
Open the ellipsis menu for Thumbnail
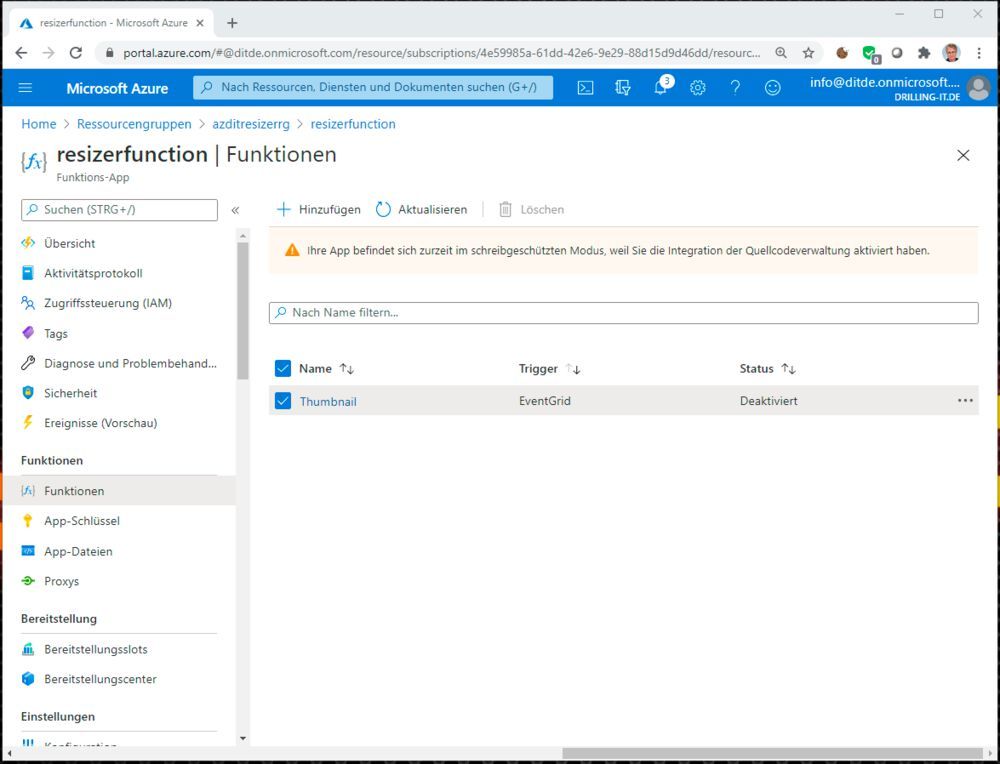pos(965,400)
